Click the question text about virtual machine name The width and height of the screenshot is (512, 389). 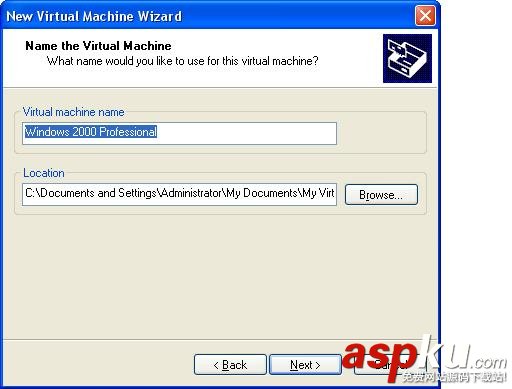(x=183, y=61)
